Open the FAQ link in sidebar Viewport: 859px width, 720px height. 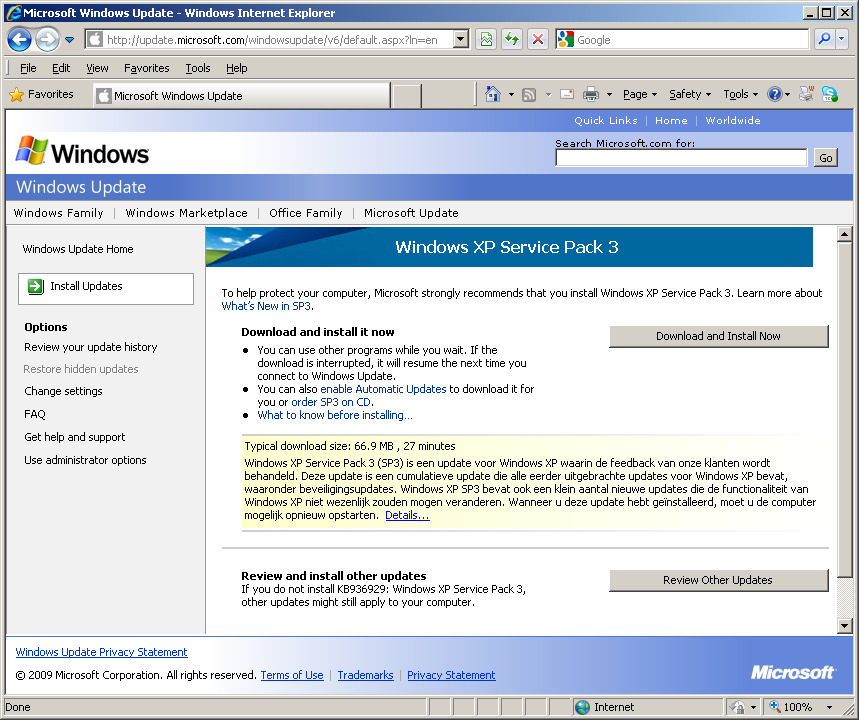35,414
